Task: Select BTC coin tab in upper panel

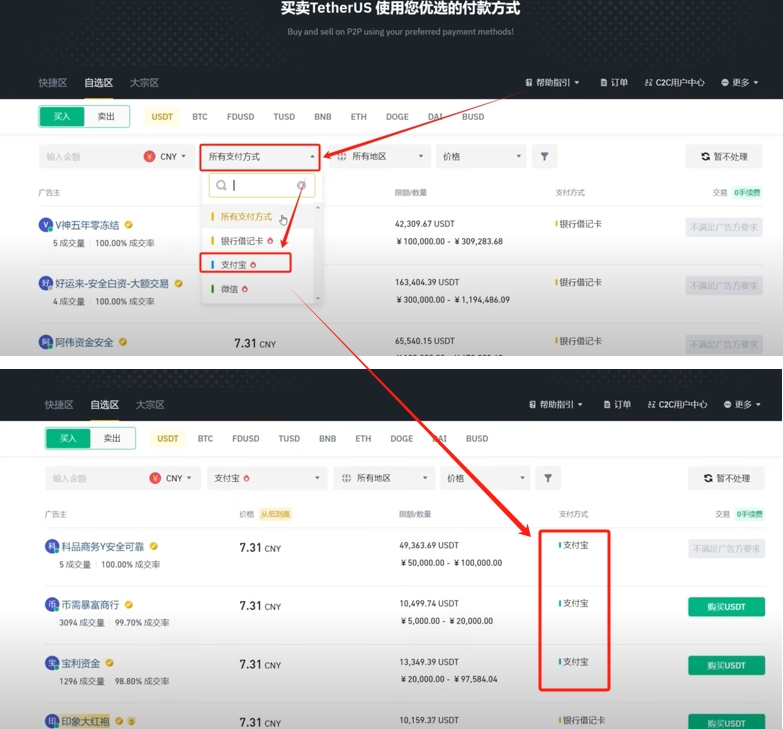Action: click(x=200, y=116)
